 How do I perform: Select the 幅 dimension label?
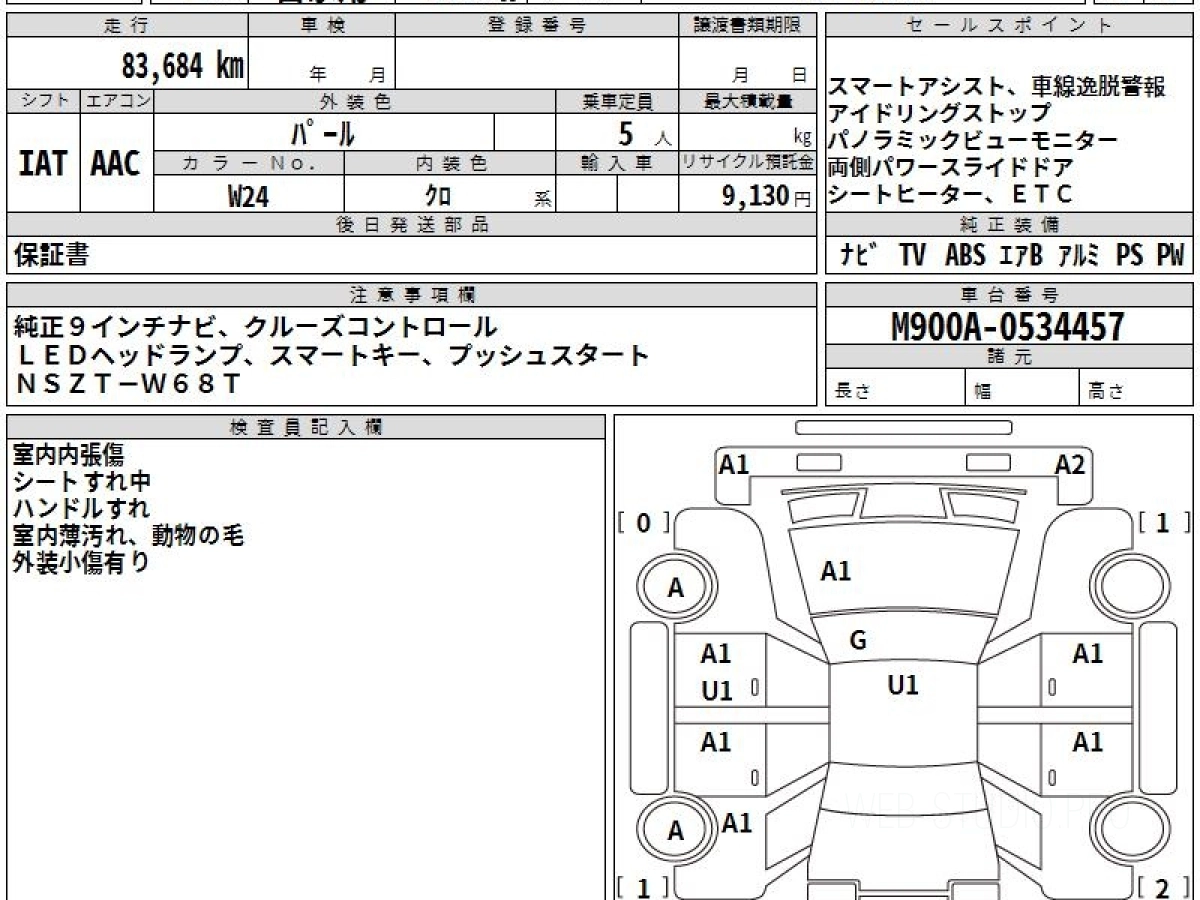point(983,392)
